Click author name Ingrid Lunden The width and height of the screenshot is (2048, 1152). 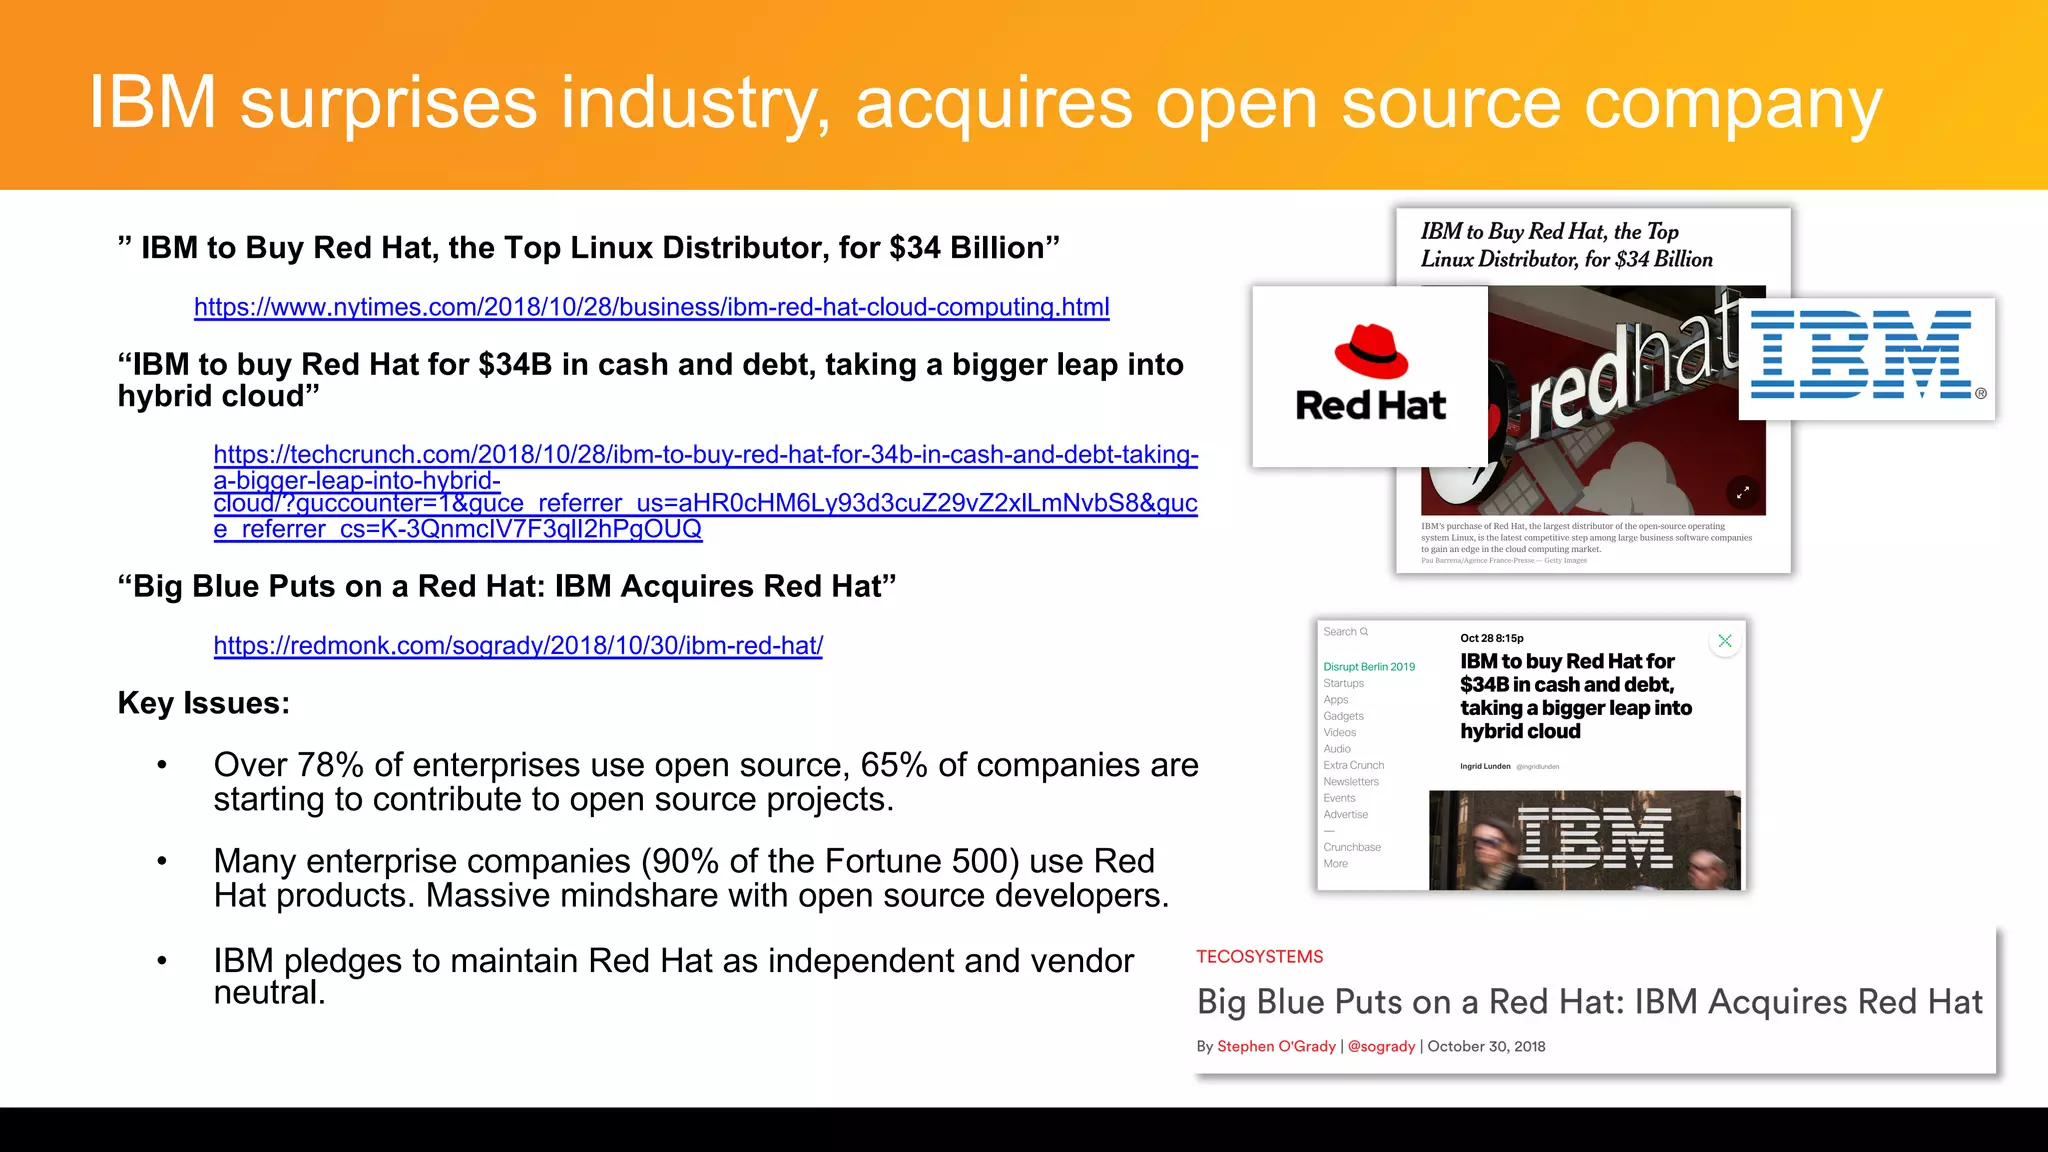click(1485, 766)
